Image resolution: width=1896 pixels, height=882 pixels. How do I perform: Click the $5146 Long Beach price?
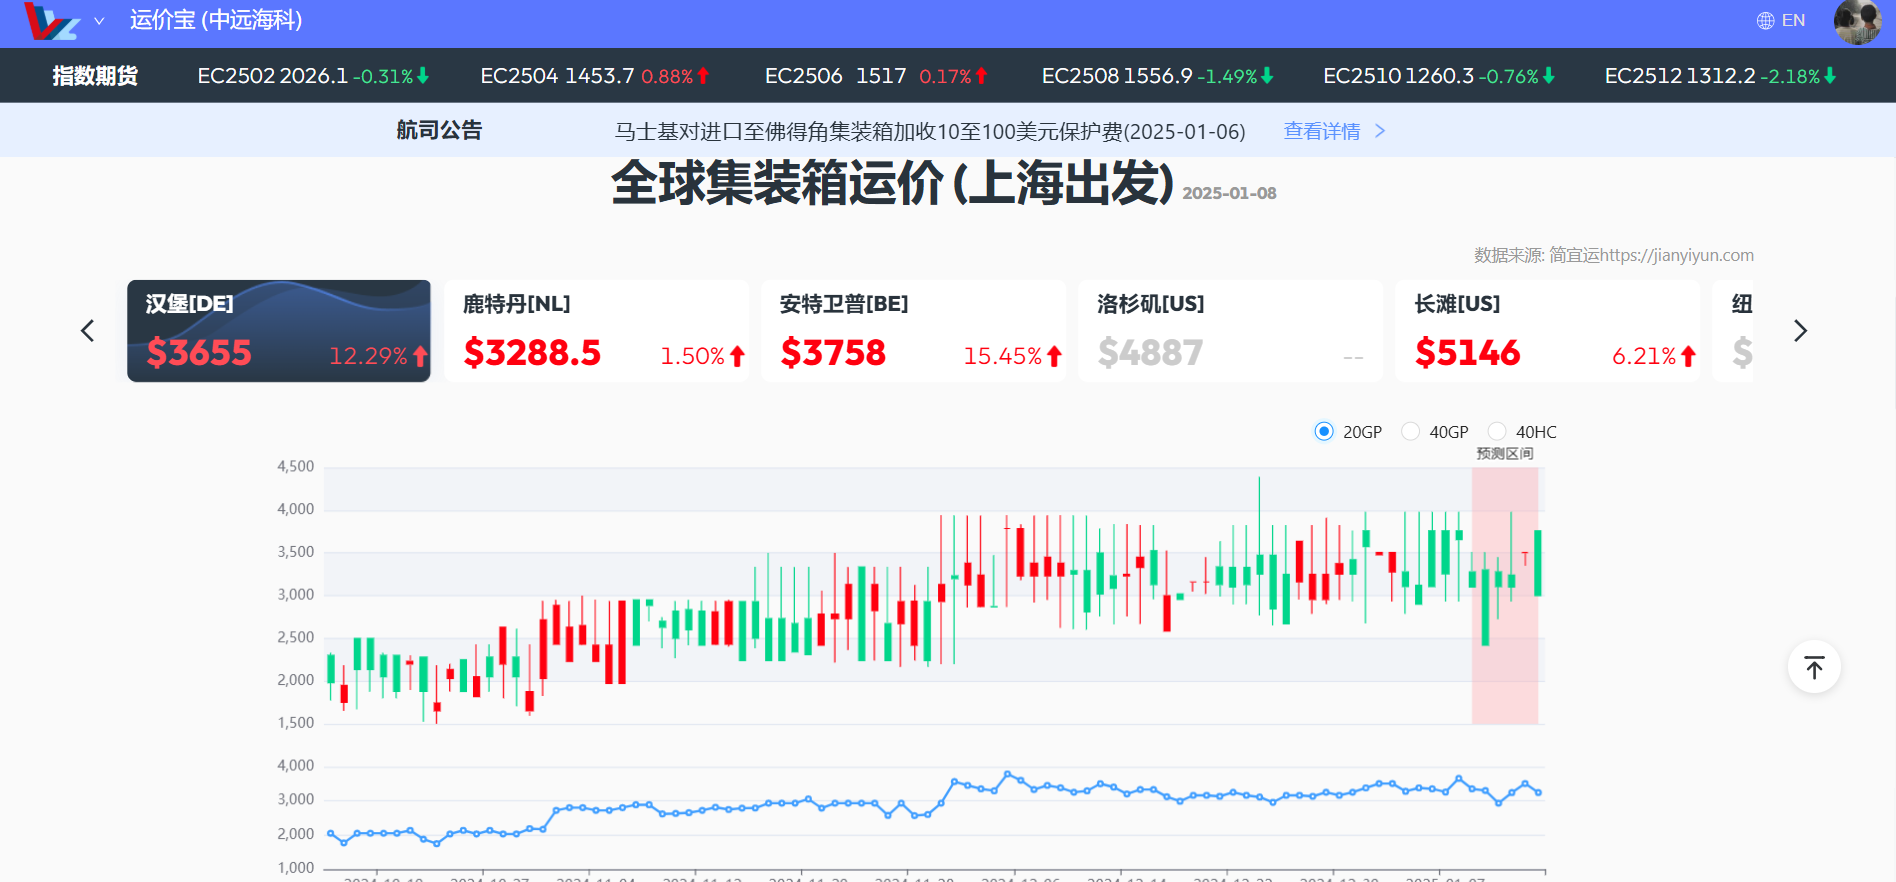[1467, 353]
